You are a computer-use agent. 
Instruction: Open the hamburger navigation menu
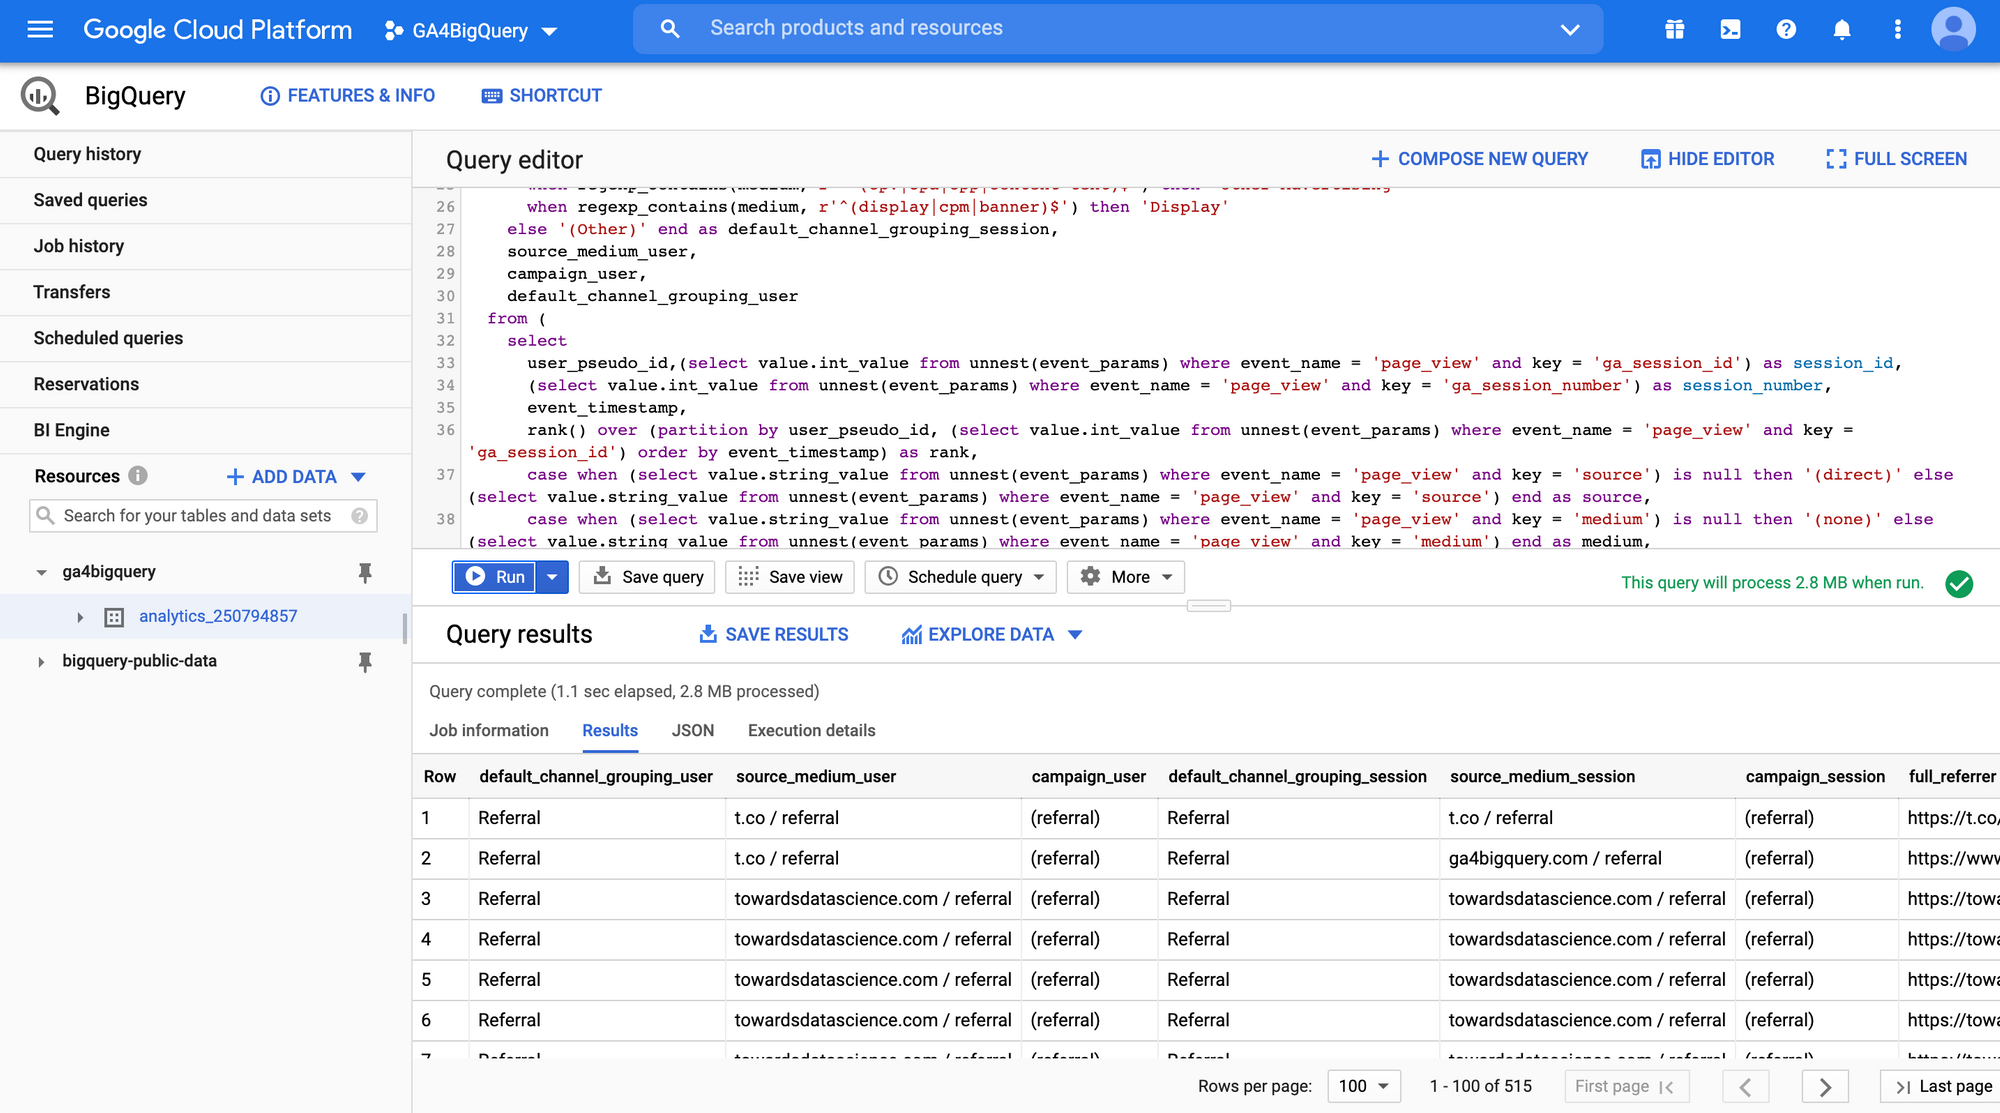click(40, 29)
